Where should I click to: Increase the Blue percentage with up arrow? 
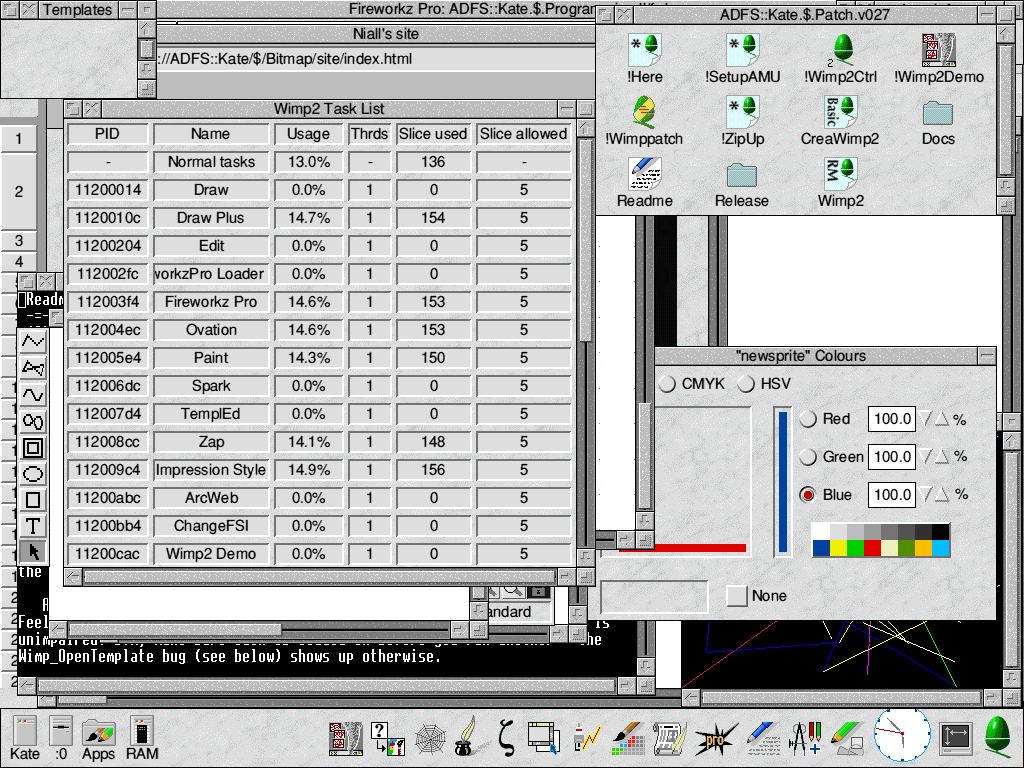click(942, 494)
